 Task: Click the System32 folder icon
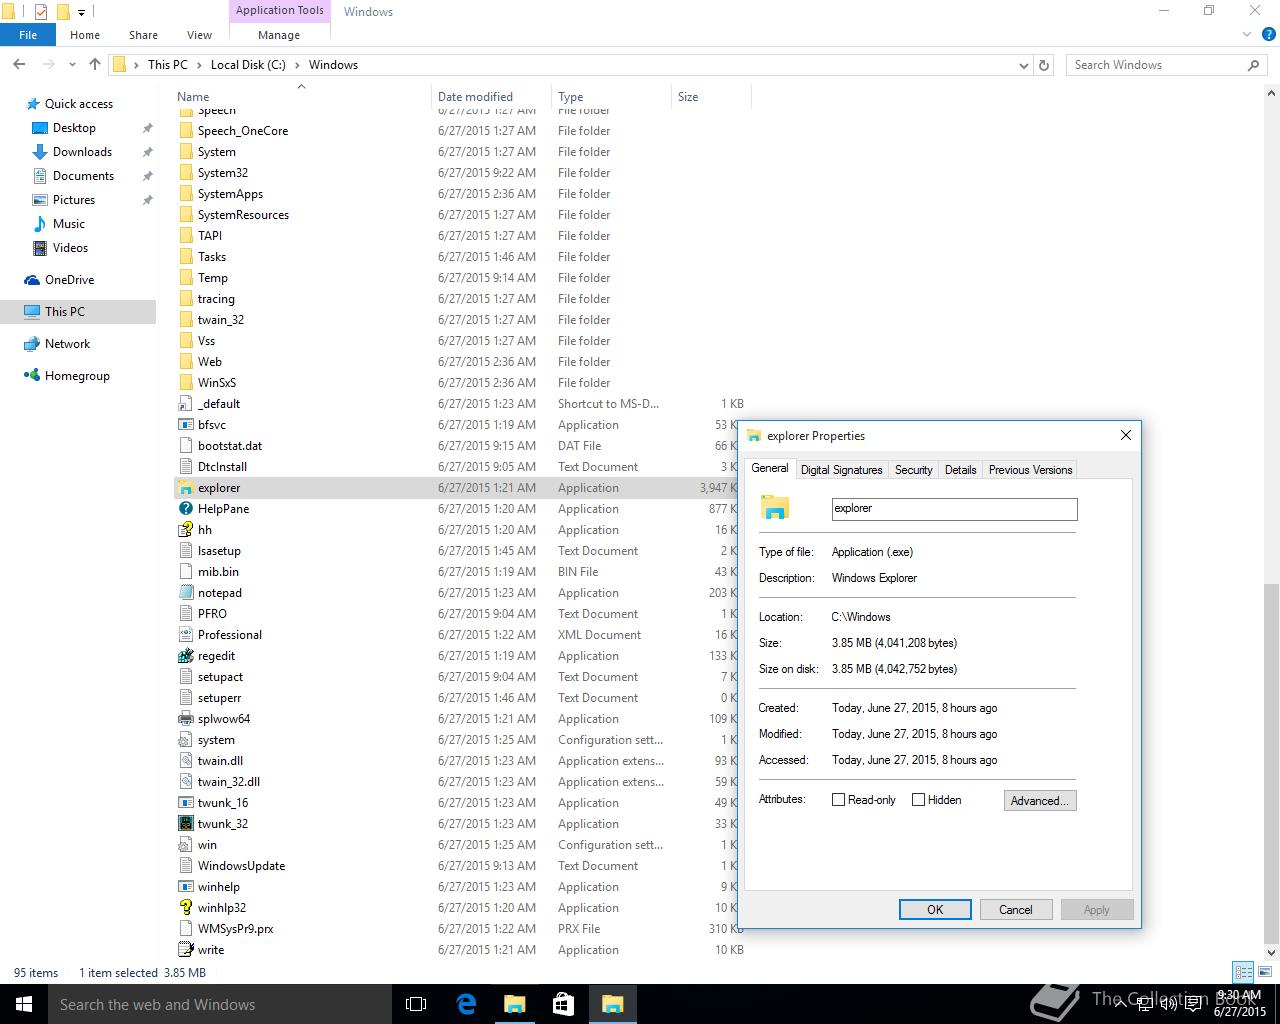[x=185, y=173]
